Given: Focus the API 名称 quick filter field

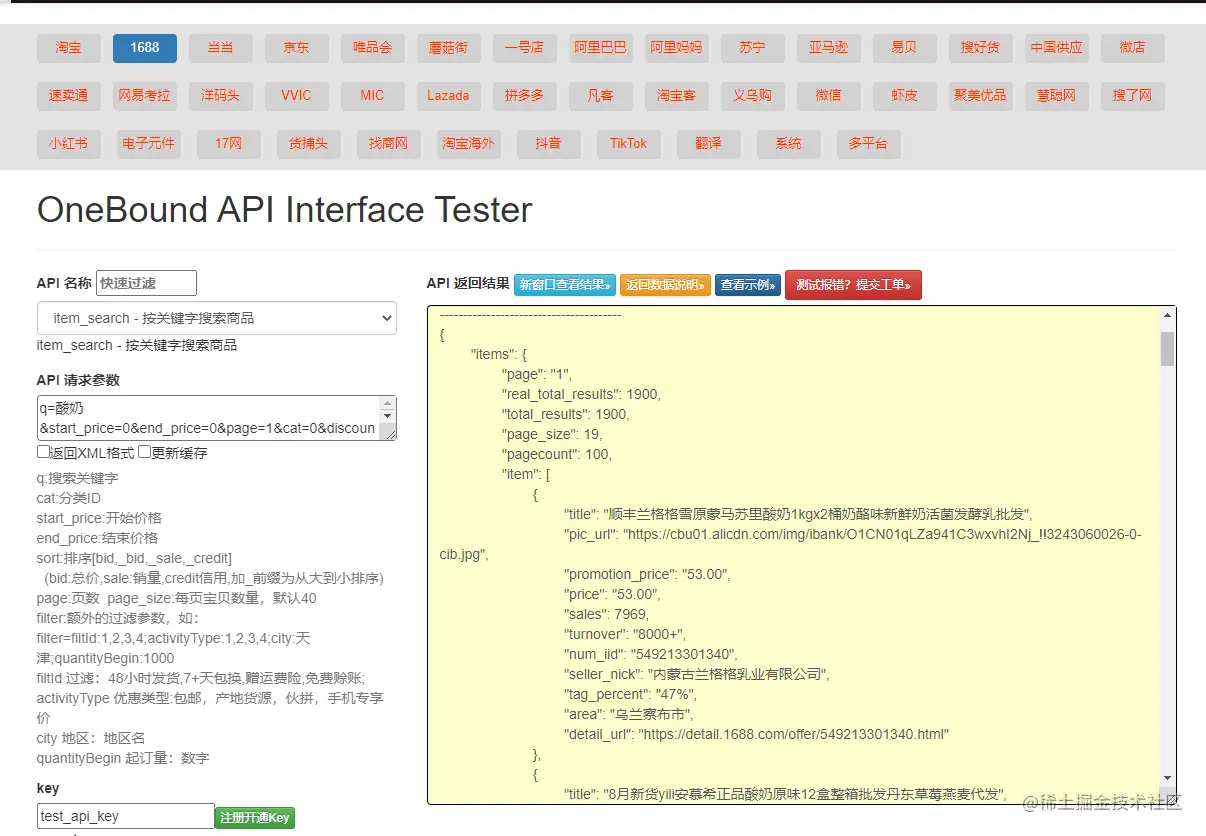Looking at the screenshot, I should click(x=146, y=283).
